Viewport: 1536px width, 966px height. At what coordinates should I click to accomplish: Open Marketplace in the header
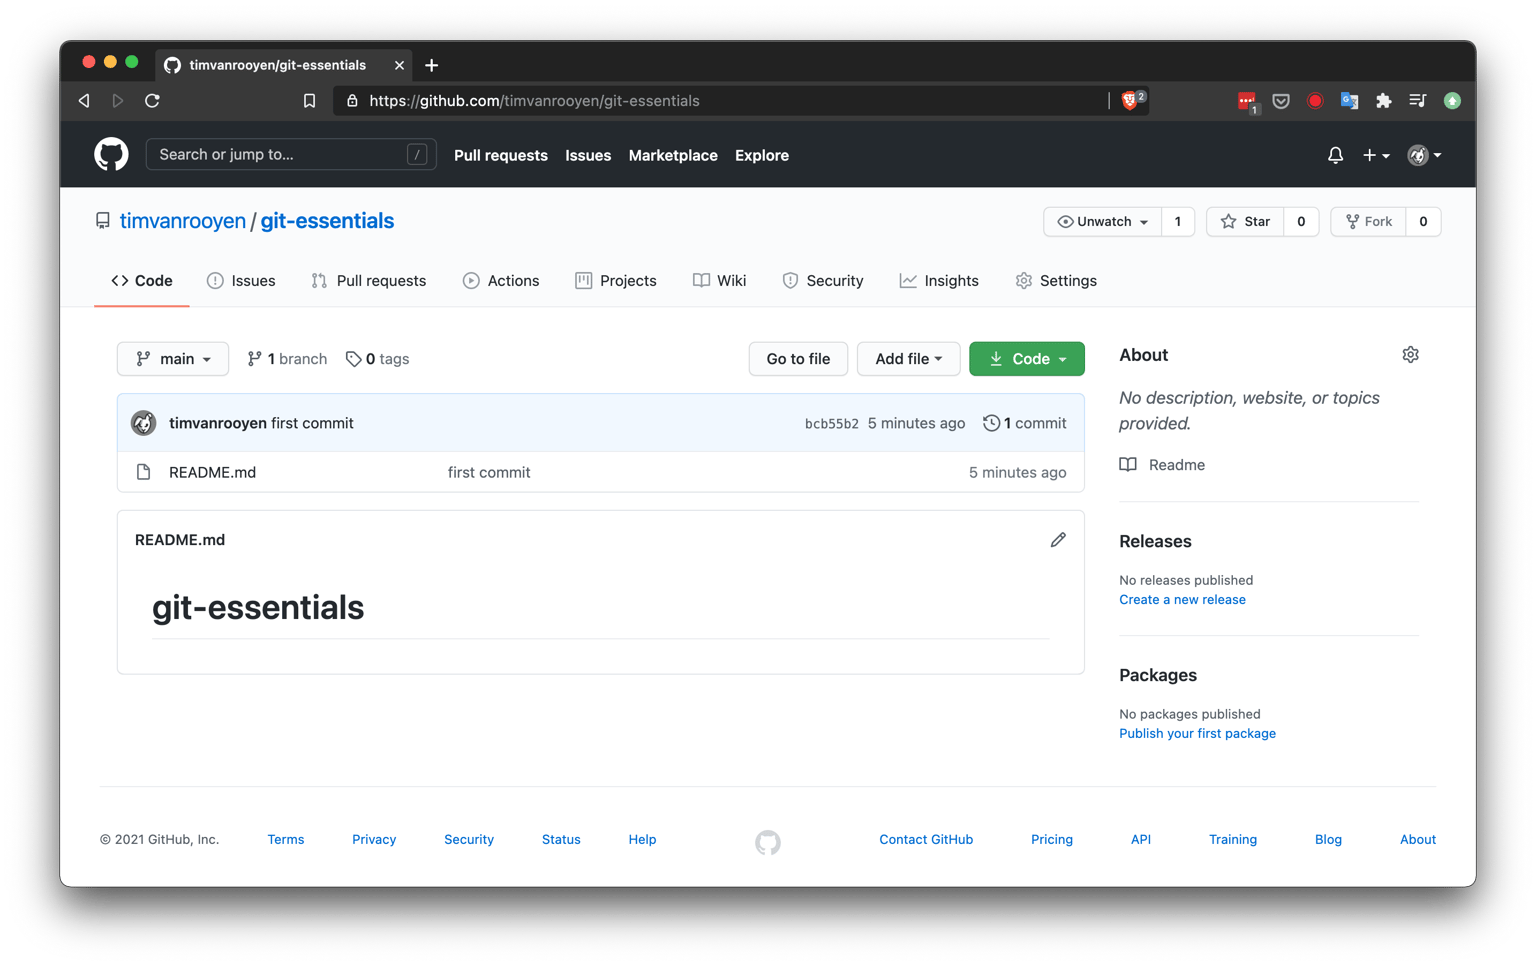(x=673, y=155)
